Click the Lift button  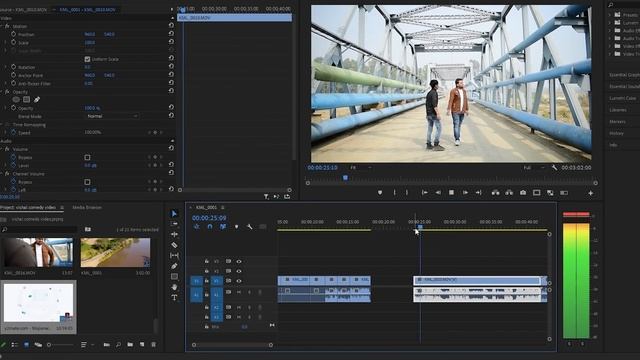tap(496, 193)
